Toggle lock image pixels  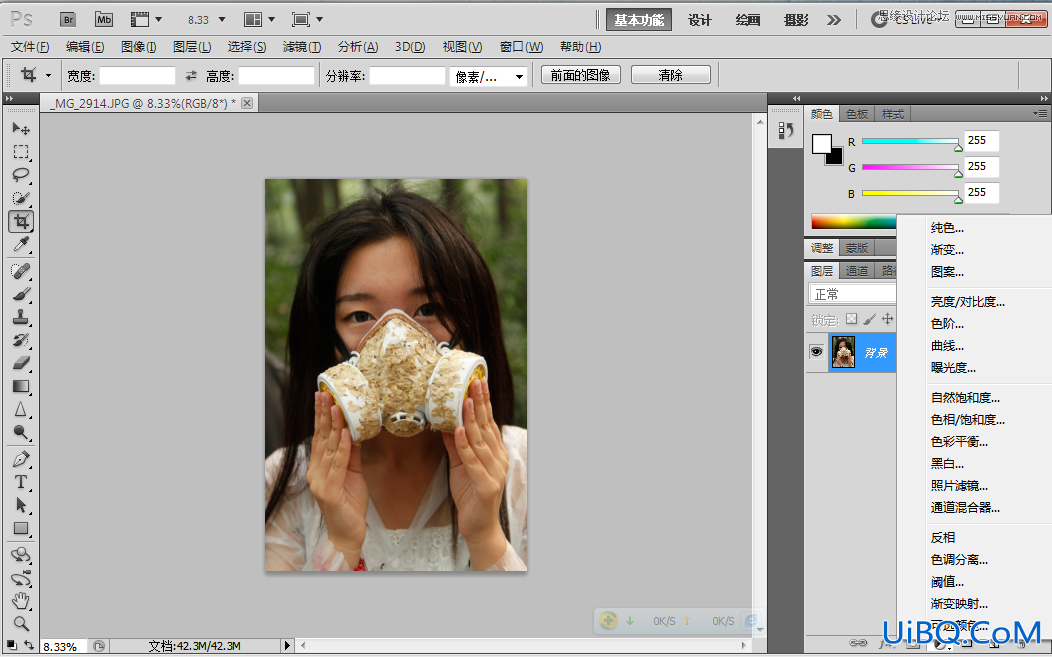(x=870, y=319)
